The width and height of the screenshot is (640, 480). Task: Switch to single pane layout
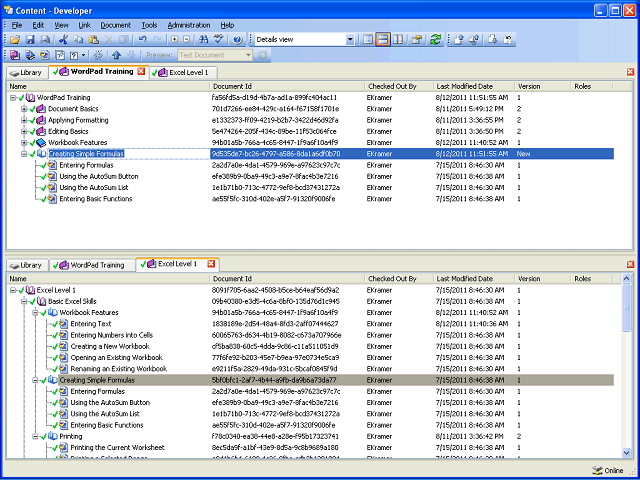[x=368, y=40]
